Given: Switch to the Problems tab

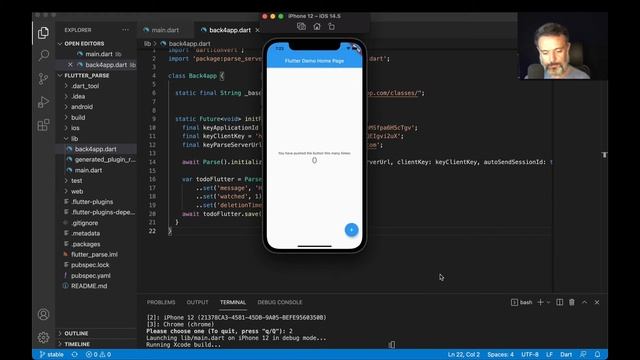Looking at the screenshot, I should pyautogui.click(x=161, y=302).
